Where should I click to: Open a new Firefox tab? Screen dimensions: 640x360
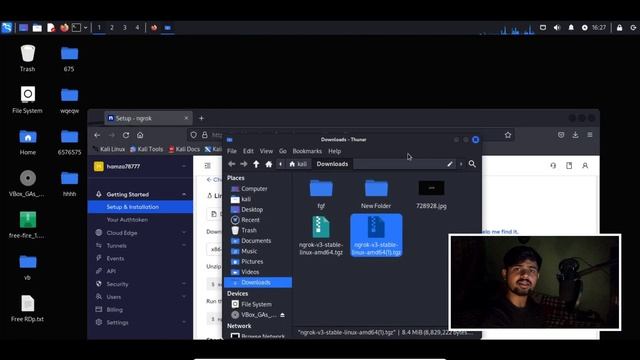coord(201,118)
